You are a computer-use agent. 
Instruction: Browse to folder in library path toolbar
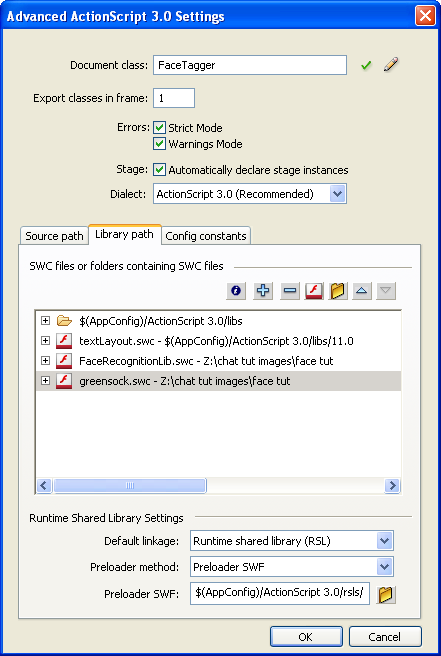[338, 290]
